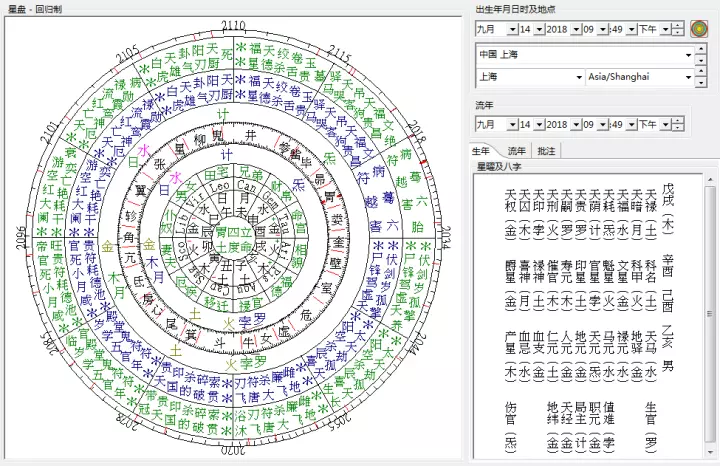Click the 天权 entry in star list
Viewport: 720px width, 466px height.
(511, 201)
